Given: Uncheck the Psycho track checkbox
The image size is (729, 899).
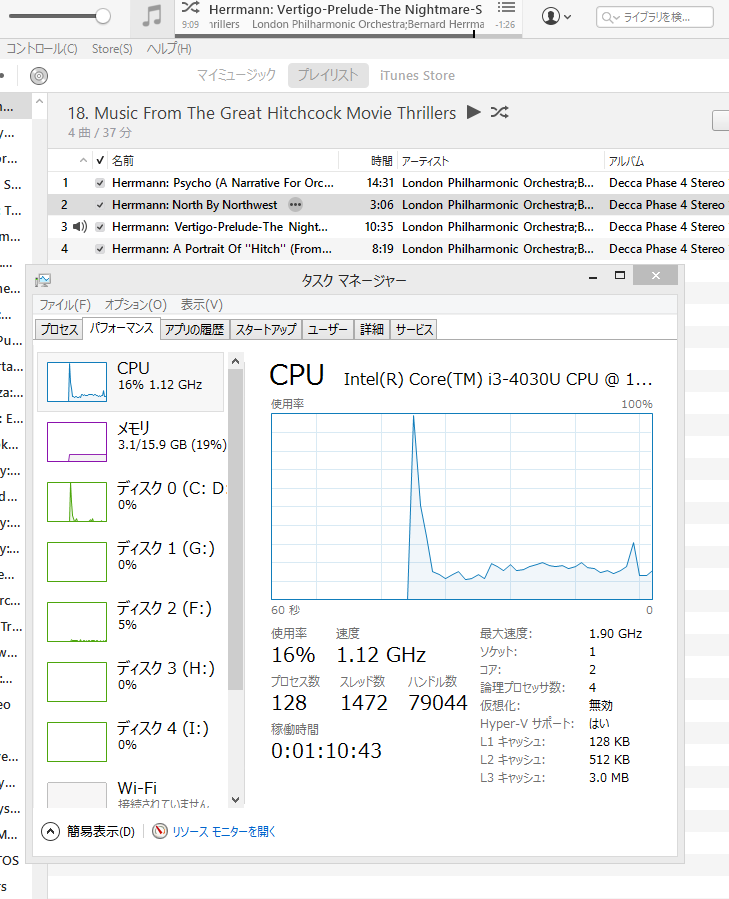Looking at the screenshot, I should 100,183.
